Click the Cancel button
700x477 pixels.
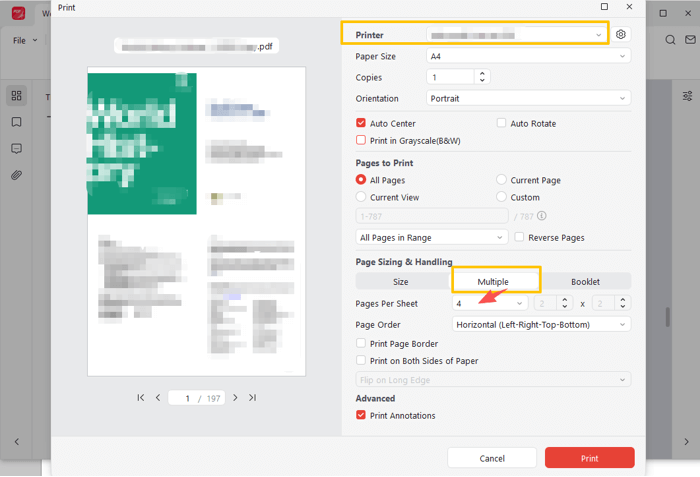click(492, 458)
